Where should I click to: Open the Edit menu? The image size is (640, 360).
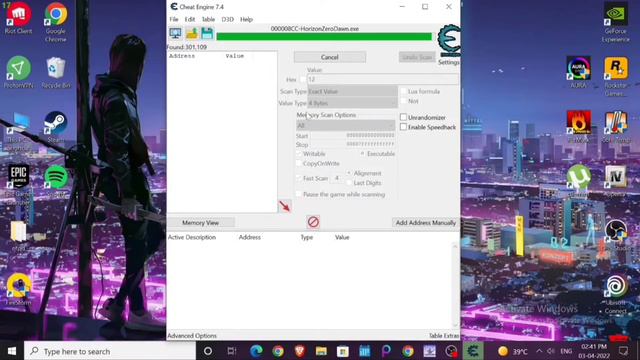click(x=190, y=19)
